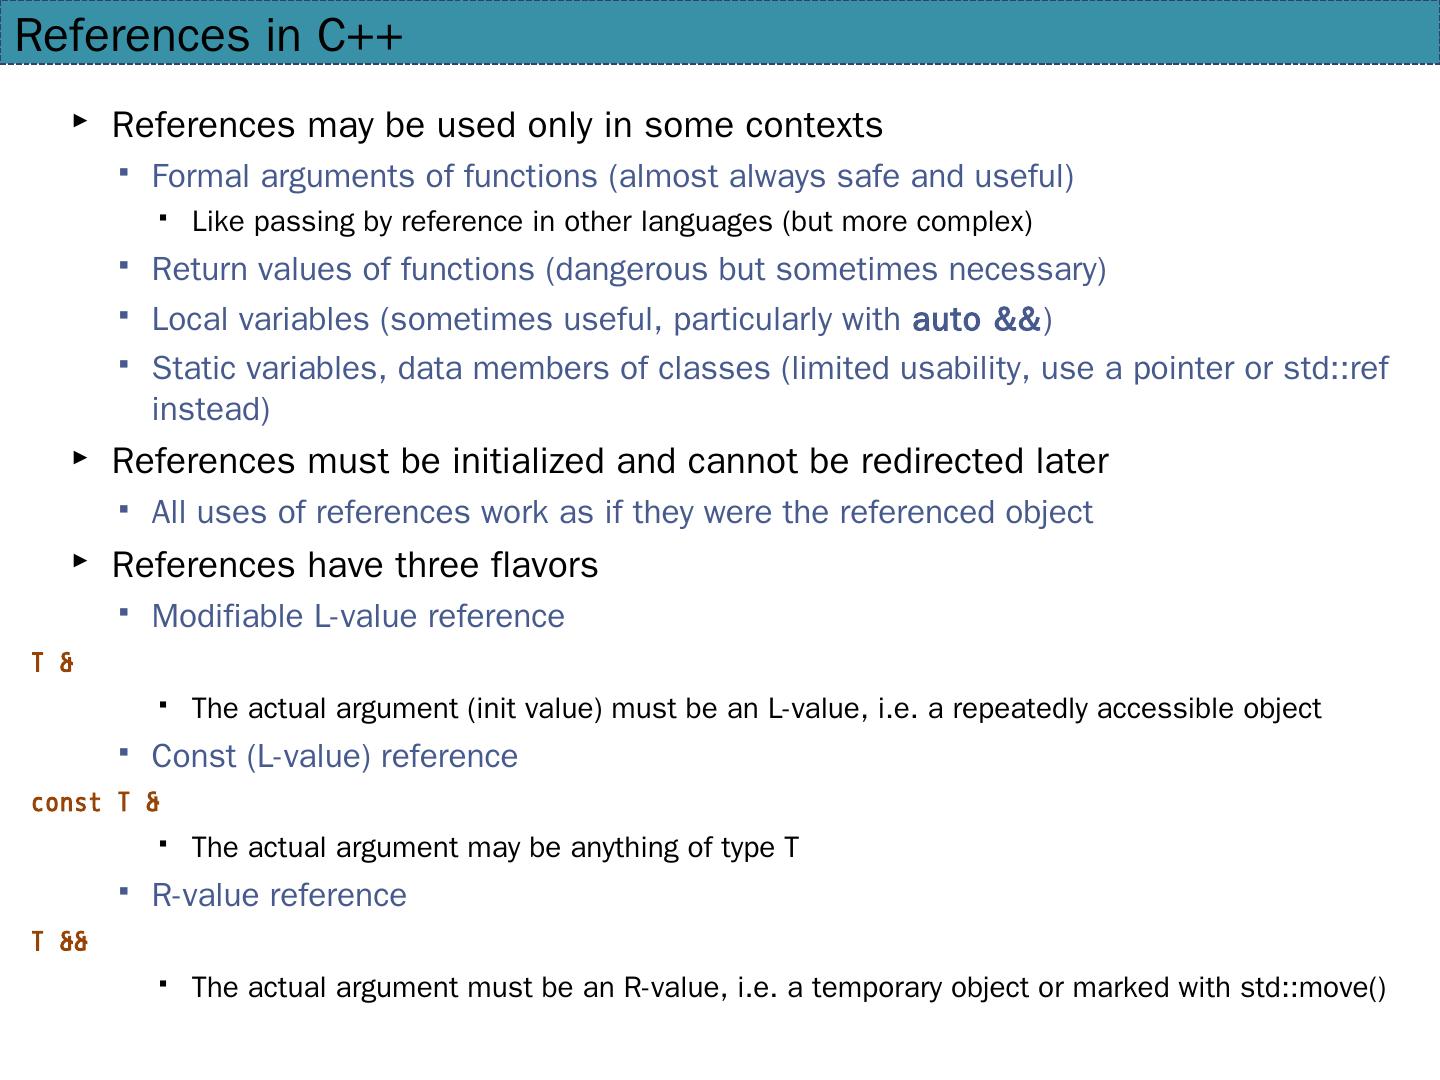Click the "Return values of functions" line

pos(628,270)
